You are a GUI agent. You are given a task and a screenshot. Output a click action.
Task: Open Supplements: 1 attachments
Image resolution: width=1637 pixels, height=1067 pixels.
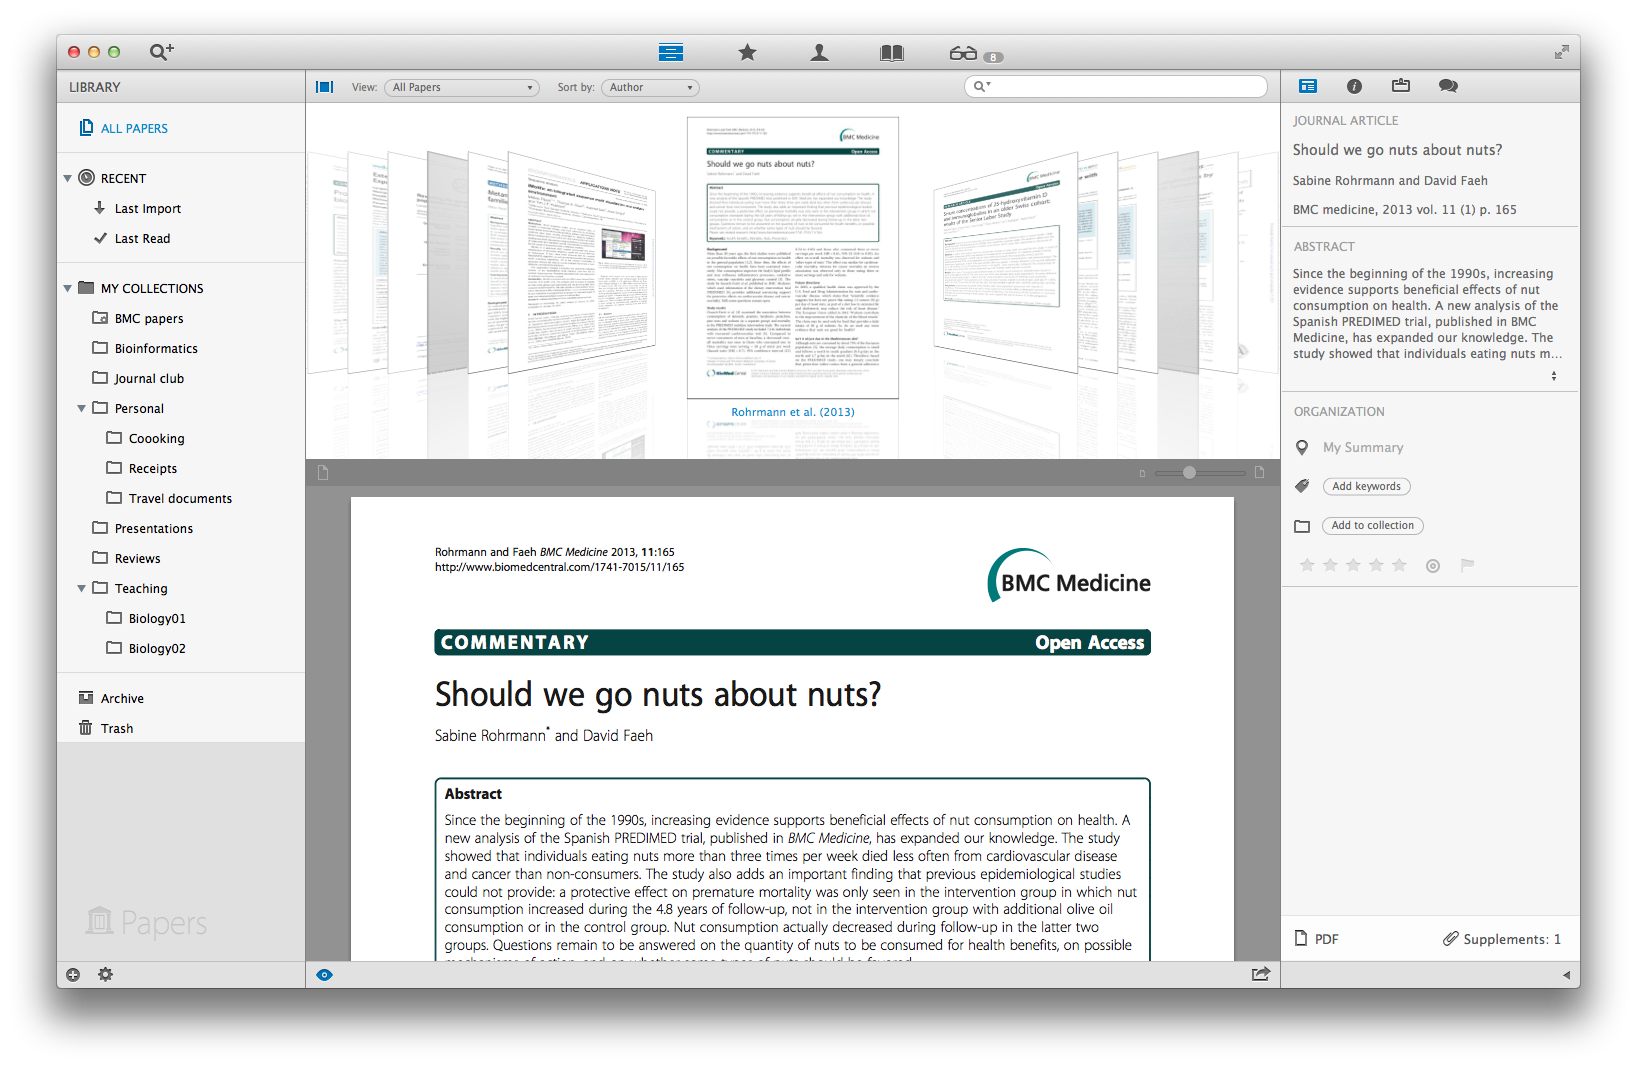pyautogui.click(x=1502, y=939)
